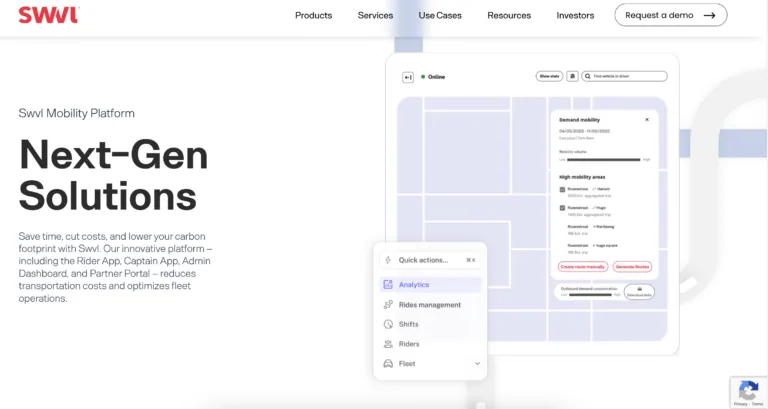Viewport: 768px width, 409px height.
Task: Open the Products menu
Action: pos(313,15)
